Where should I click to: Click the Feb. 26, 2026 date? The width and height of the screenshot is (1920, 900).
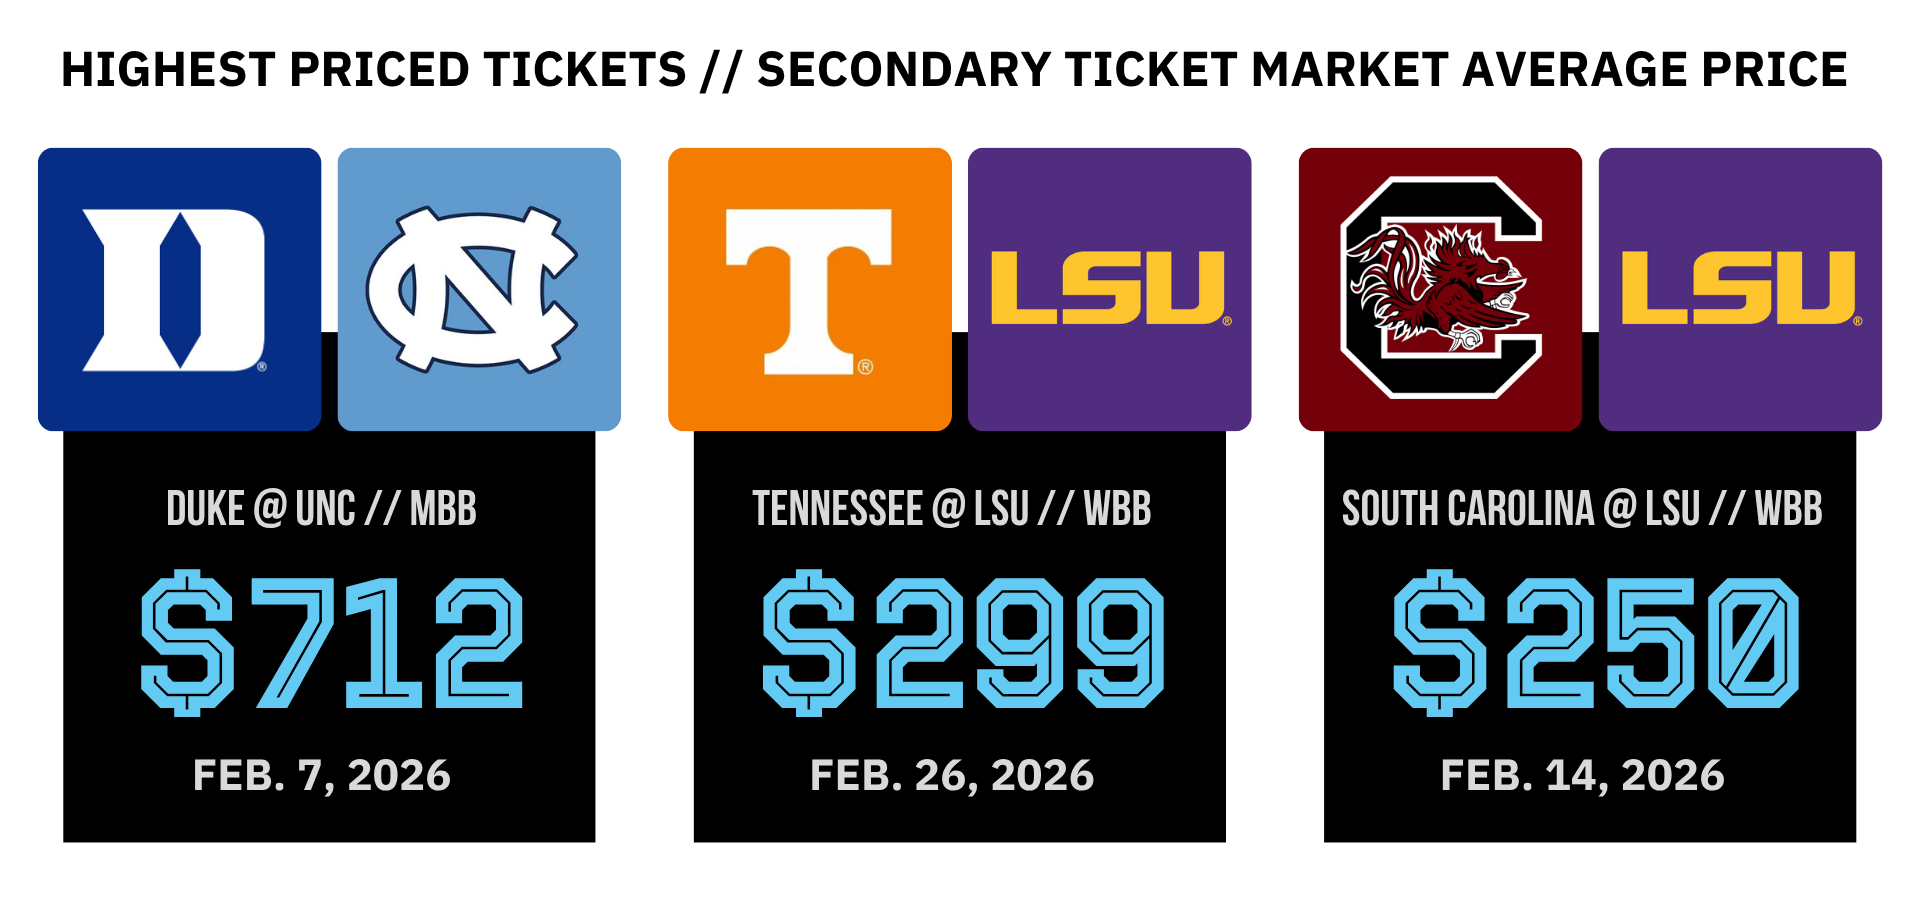(x=952, y=776)
